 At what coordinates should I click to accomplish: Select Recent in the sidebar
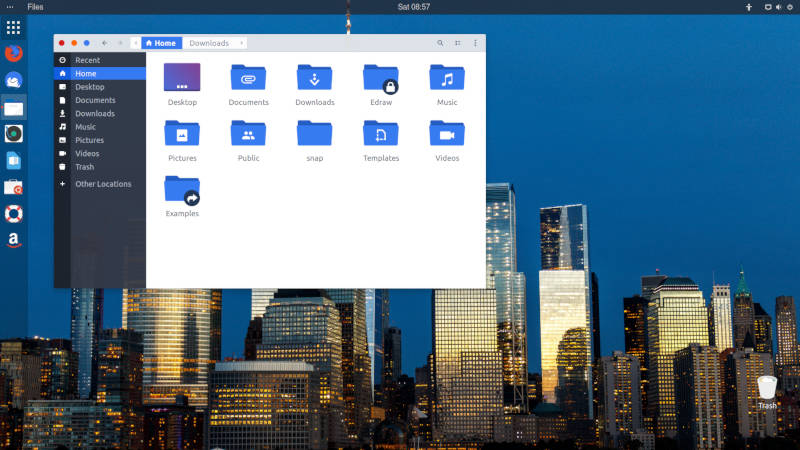(100, 60)
